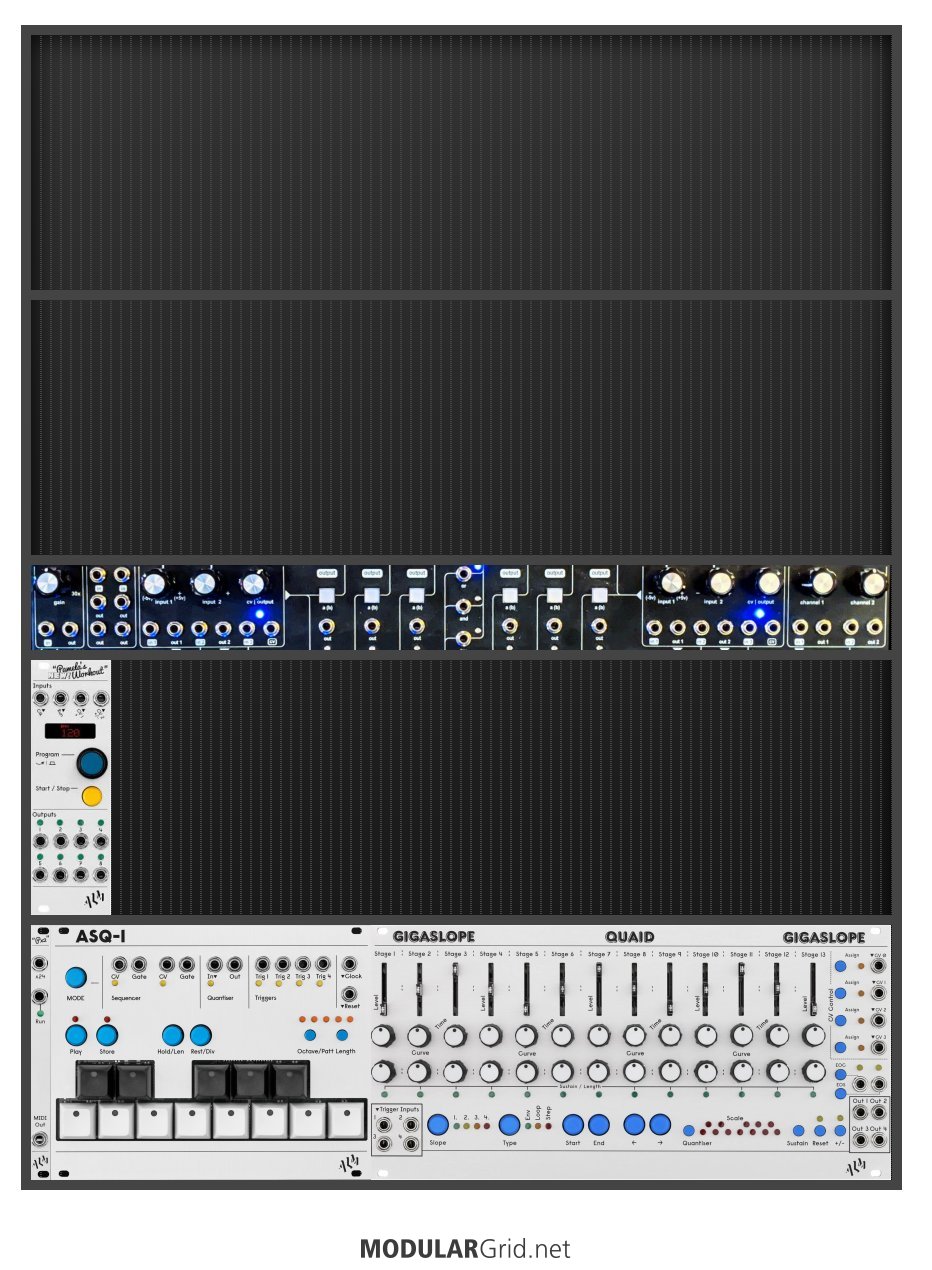Click the EOC button on Gigaslope
932x1270 pixels.
840,1075
